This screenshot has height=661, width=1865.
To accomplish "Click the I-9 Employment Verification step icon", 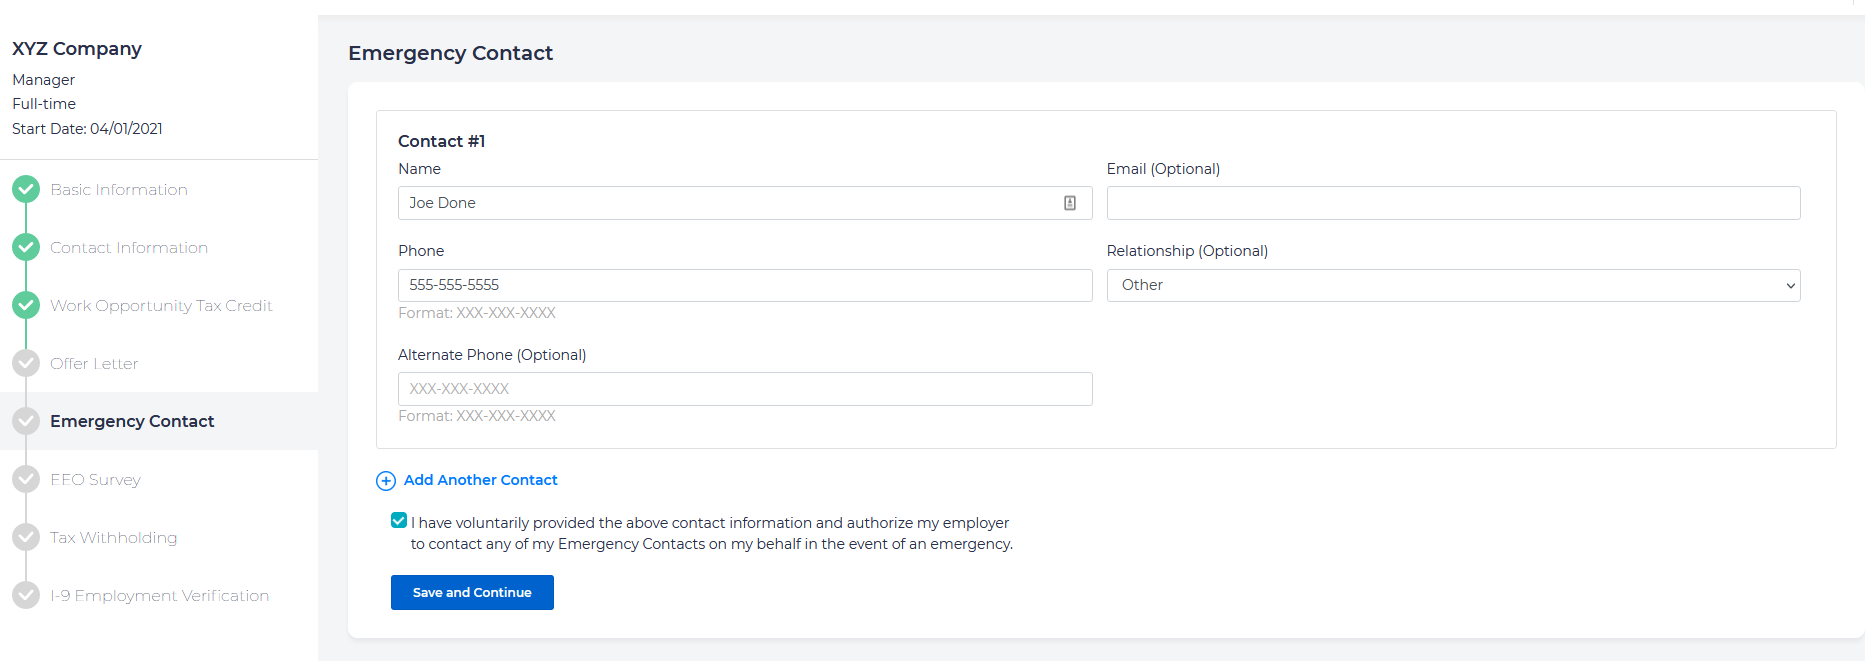I will (x=26, y=595).
